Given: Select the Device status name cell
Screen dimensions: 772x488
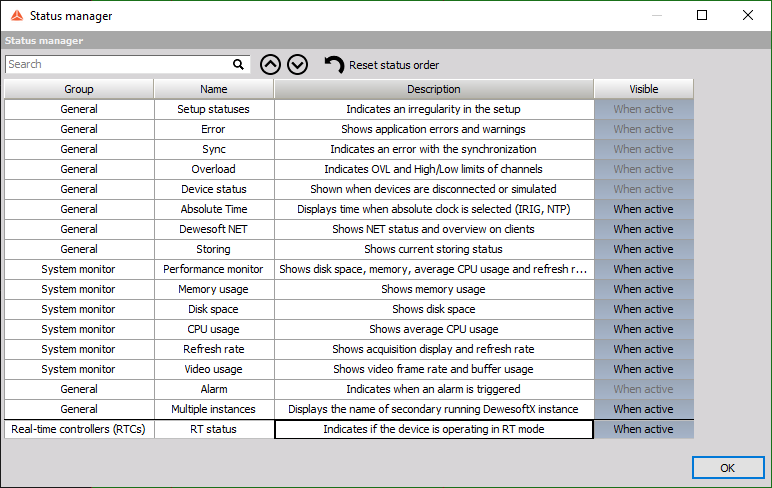Looking at the screenshot, I should (214, 190).
